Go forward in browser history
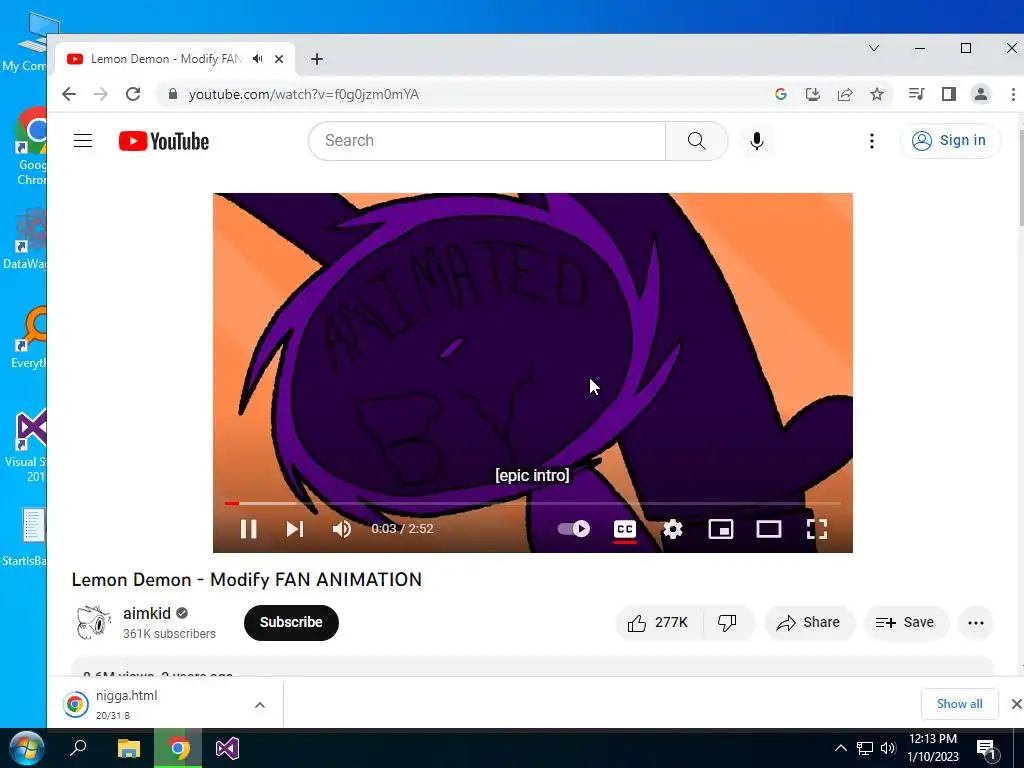 coord(101,94)
